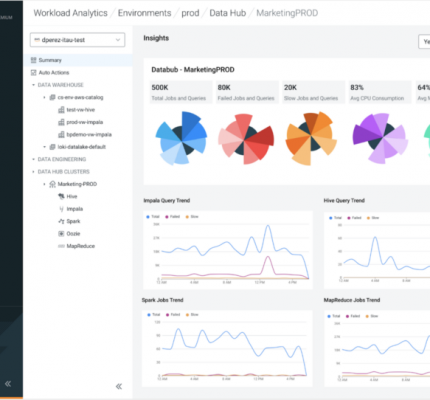Click the Summary grid icon

coord(33,60)
